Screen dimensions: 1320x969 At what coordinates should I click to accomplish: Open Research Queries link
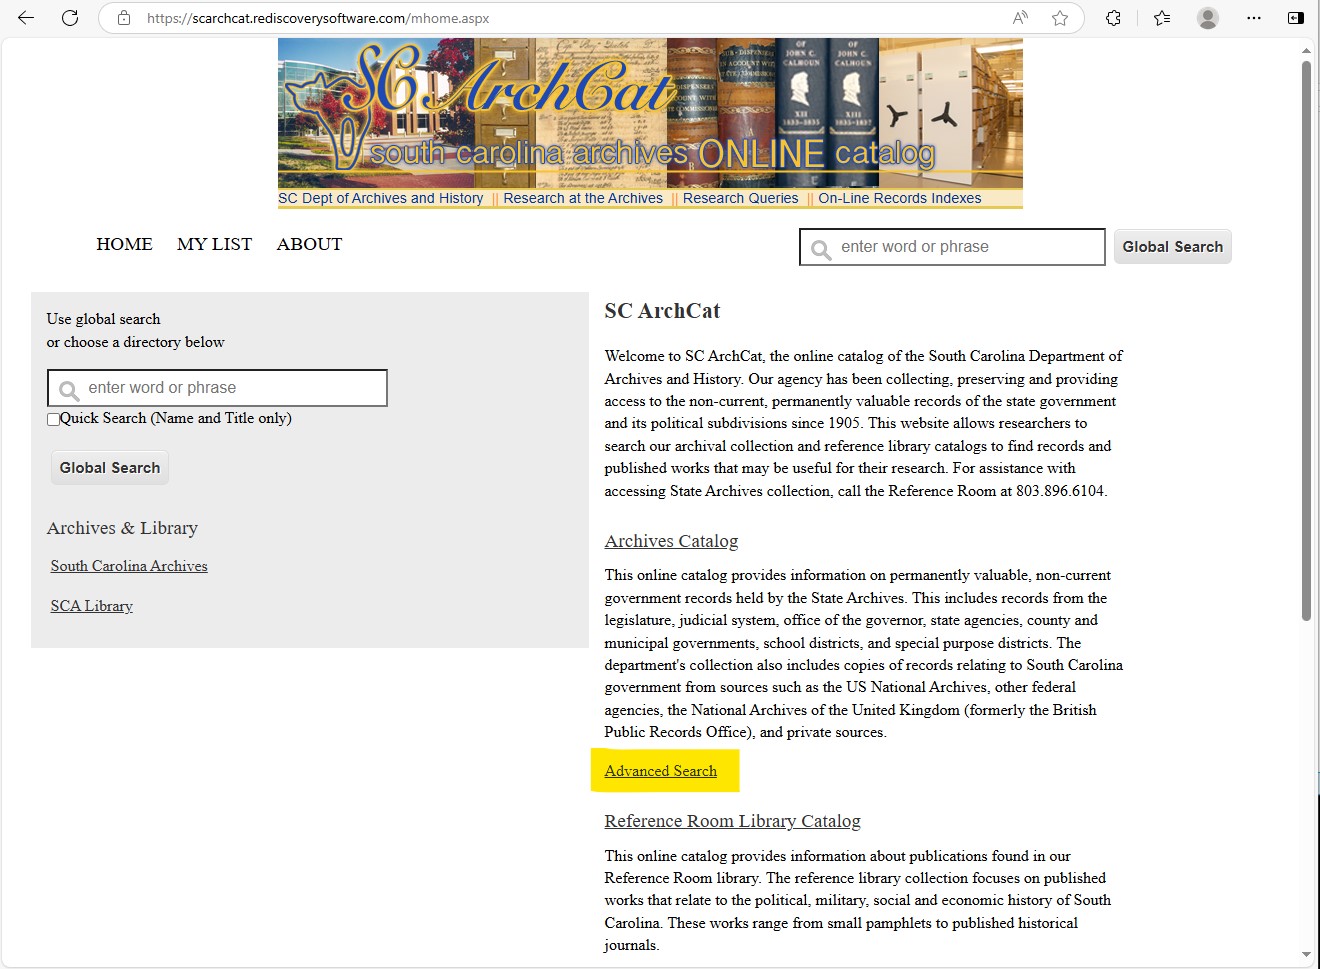[x=741, y=198]
